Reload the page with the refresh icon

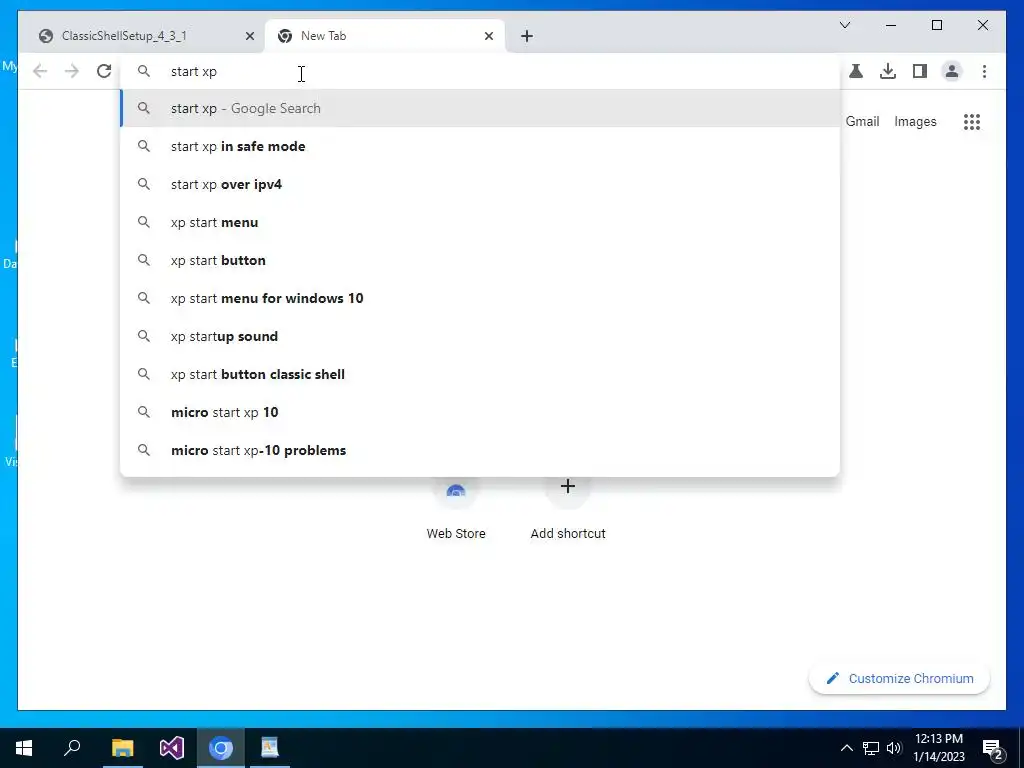[104, 71]
